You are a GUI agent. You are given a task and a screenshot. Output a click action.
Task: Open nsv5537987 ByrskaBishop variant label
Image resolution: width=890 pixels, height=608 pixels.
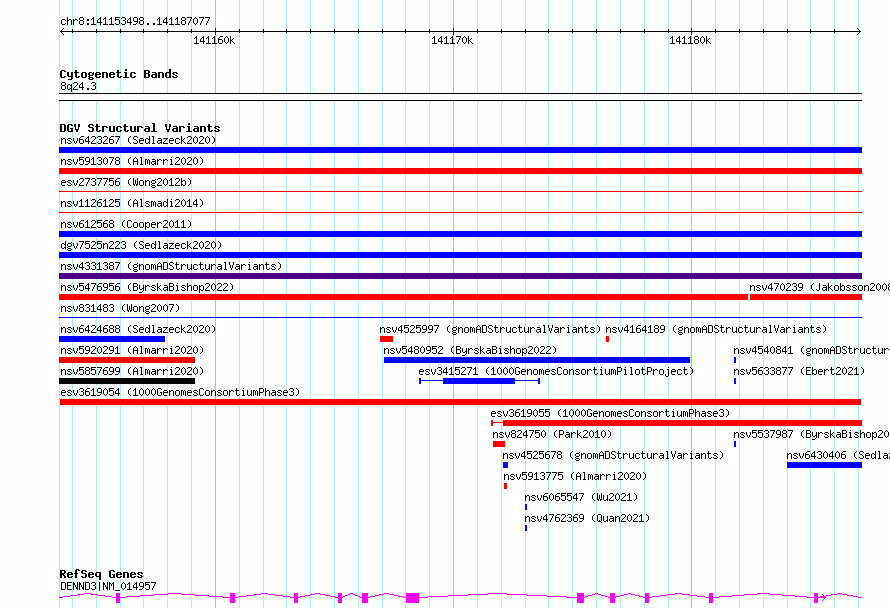pos(811,434)
